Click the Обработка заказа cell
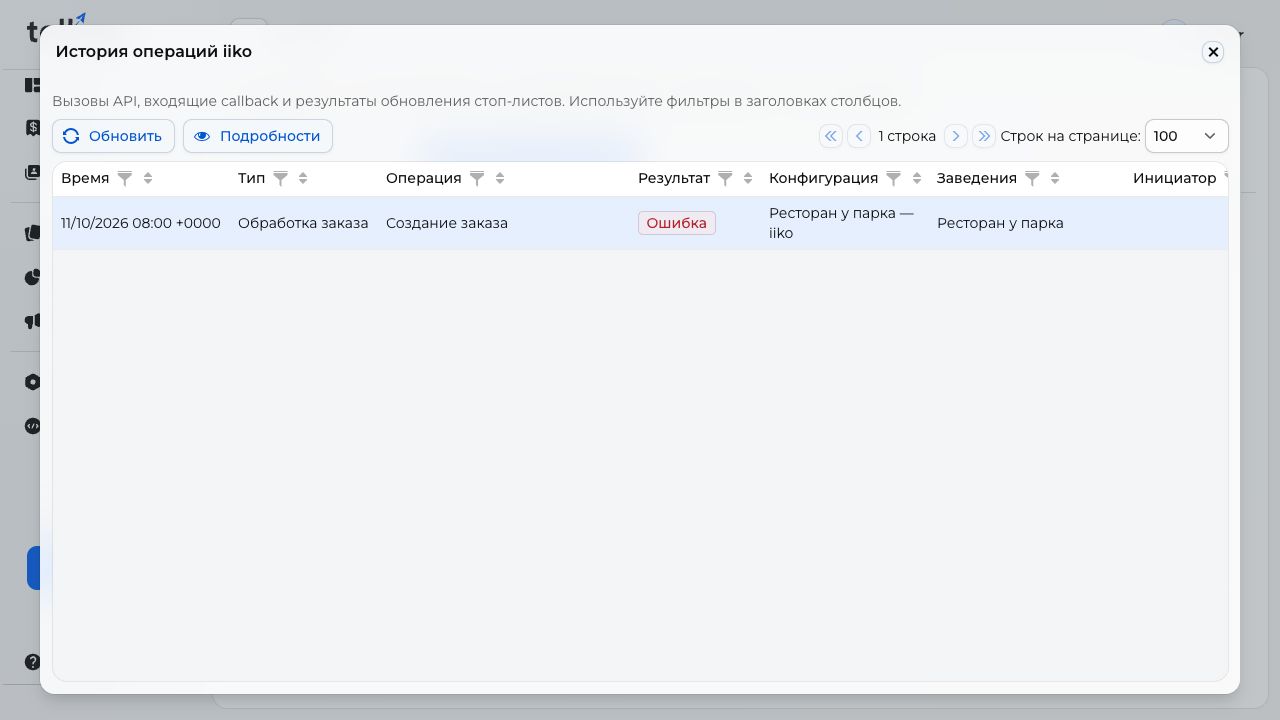The height and width of the screenshot is (720, 1280). [x=303, y=223]
